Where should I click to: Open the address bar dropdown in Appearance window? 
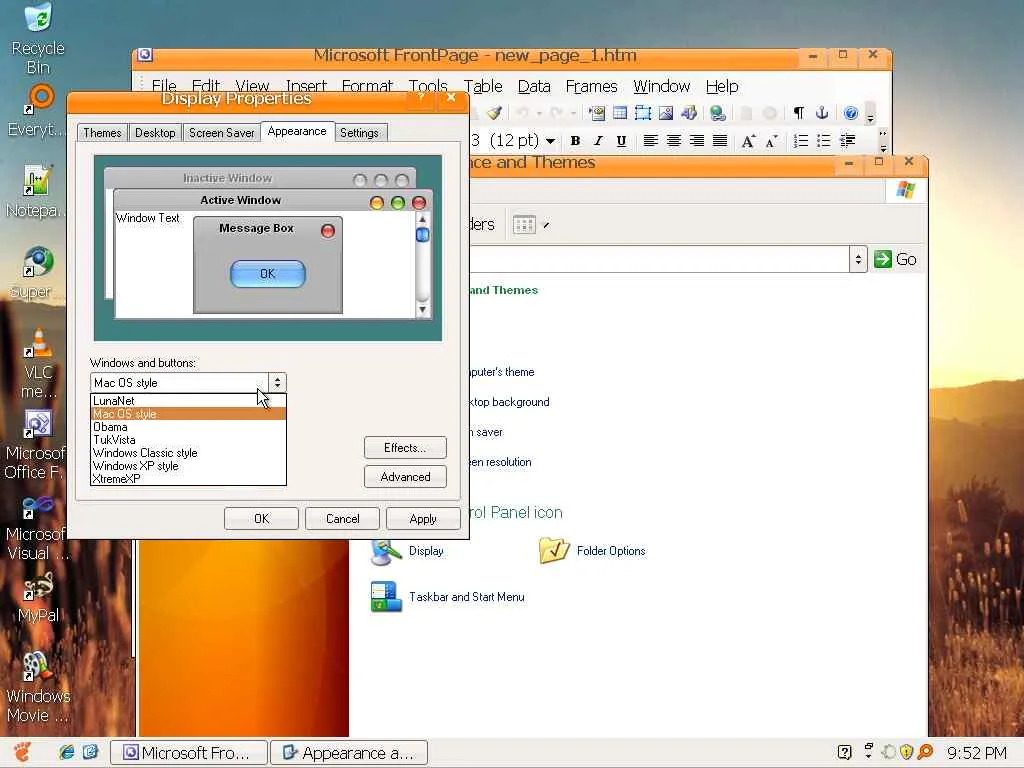(858, 259)
